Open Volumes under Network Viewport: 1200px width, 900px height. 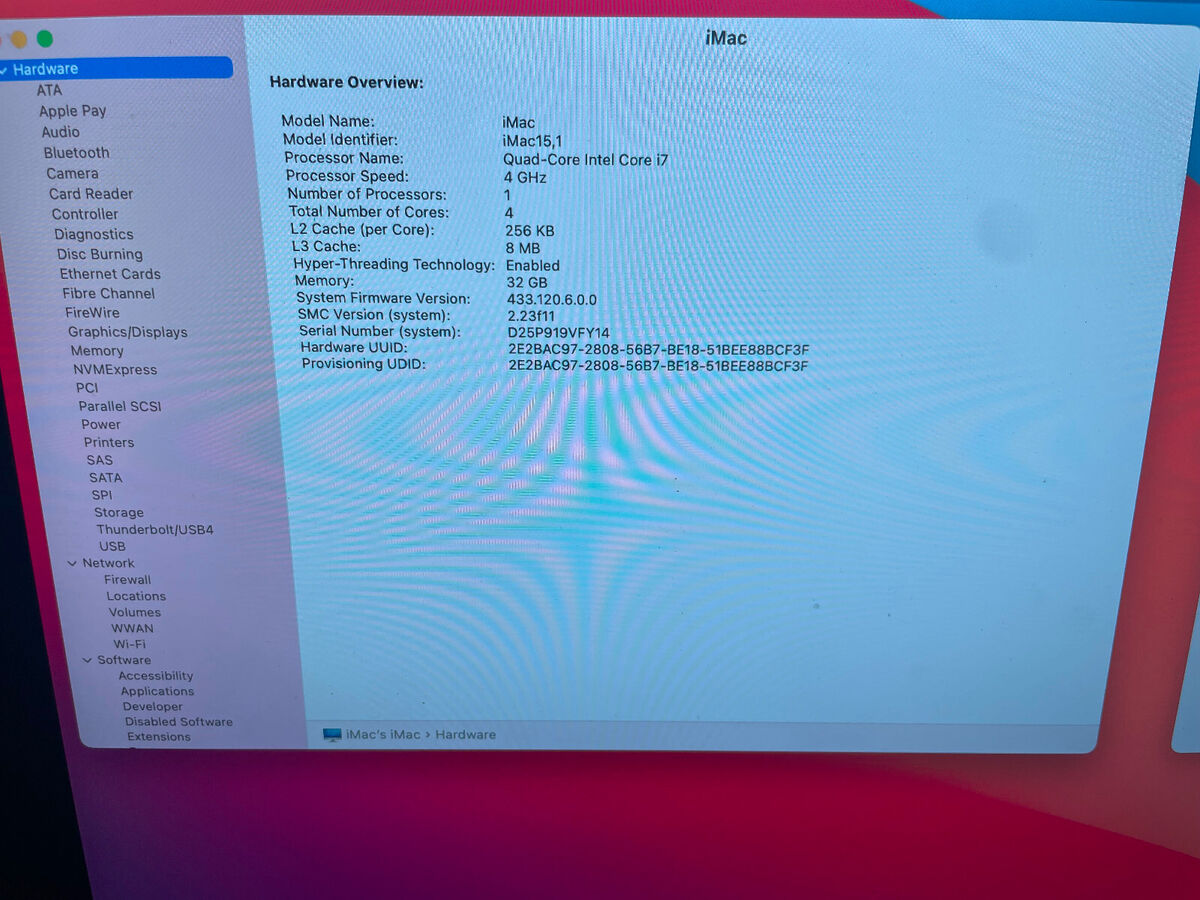point(135,612)
